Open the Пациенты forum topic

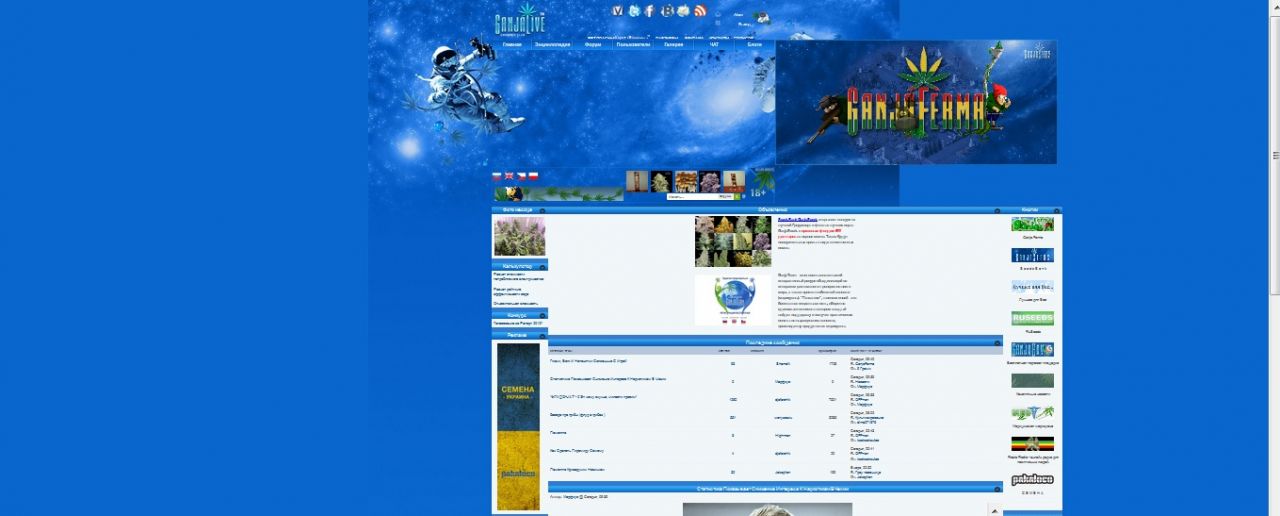pos(558,433)
